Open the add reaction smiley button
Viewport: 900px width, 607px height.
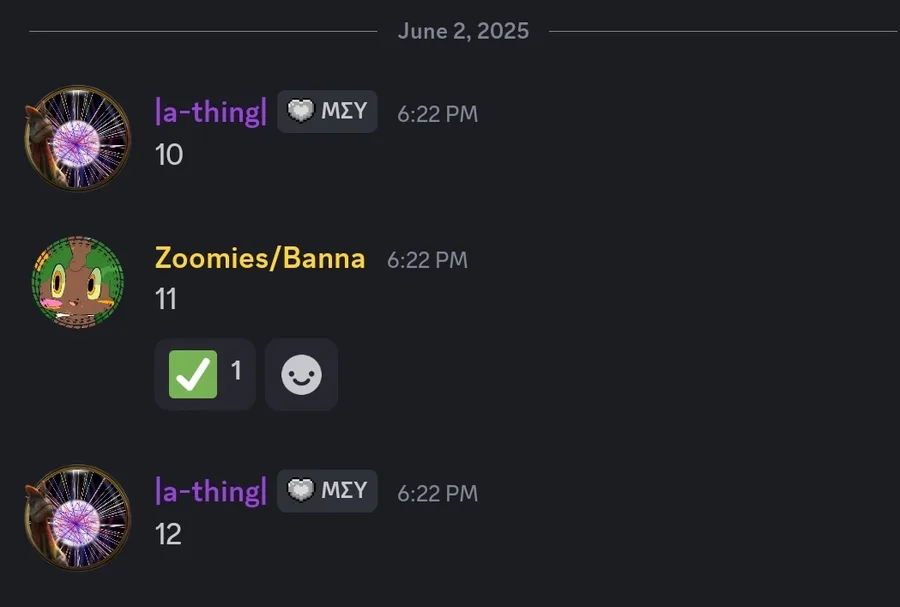coord(301,374)
